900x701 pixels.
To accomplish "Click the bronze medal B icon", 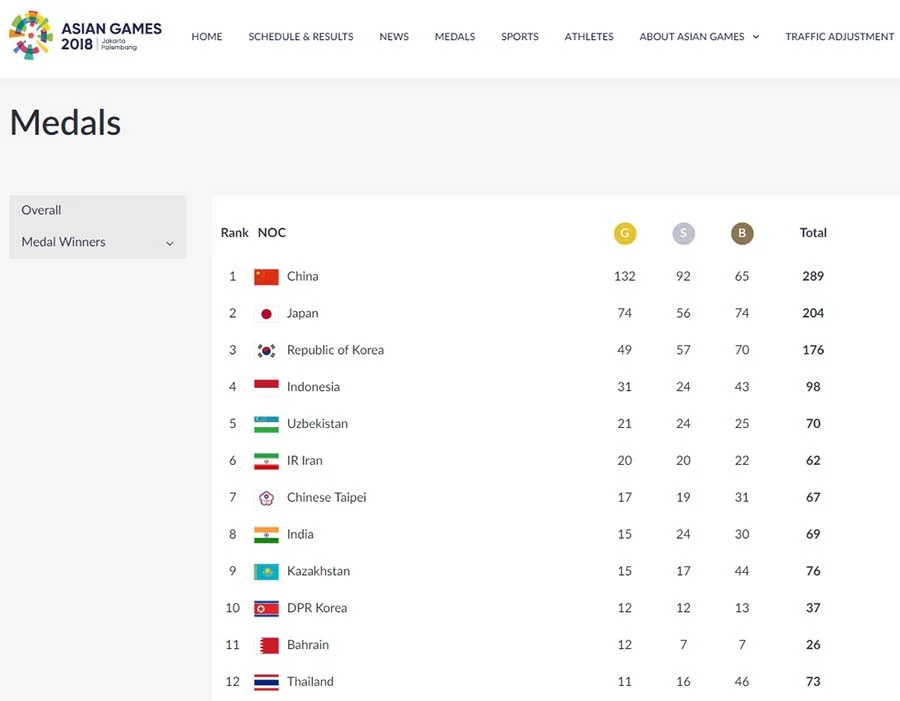I will pyautogui.click(x=742, y=233).
